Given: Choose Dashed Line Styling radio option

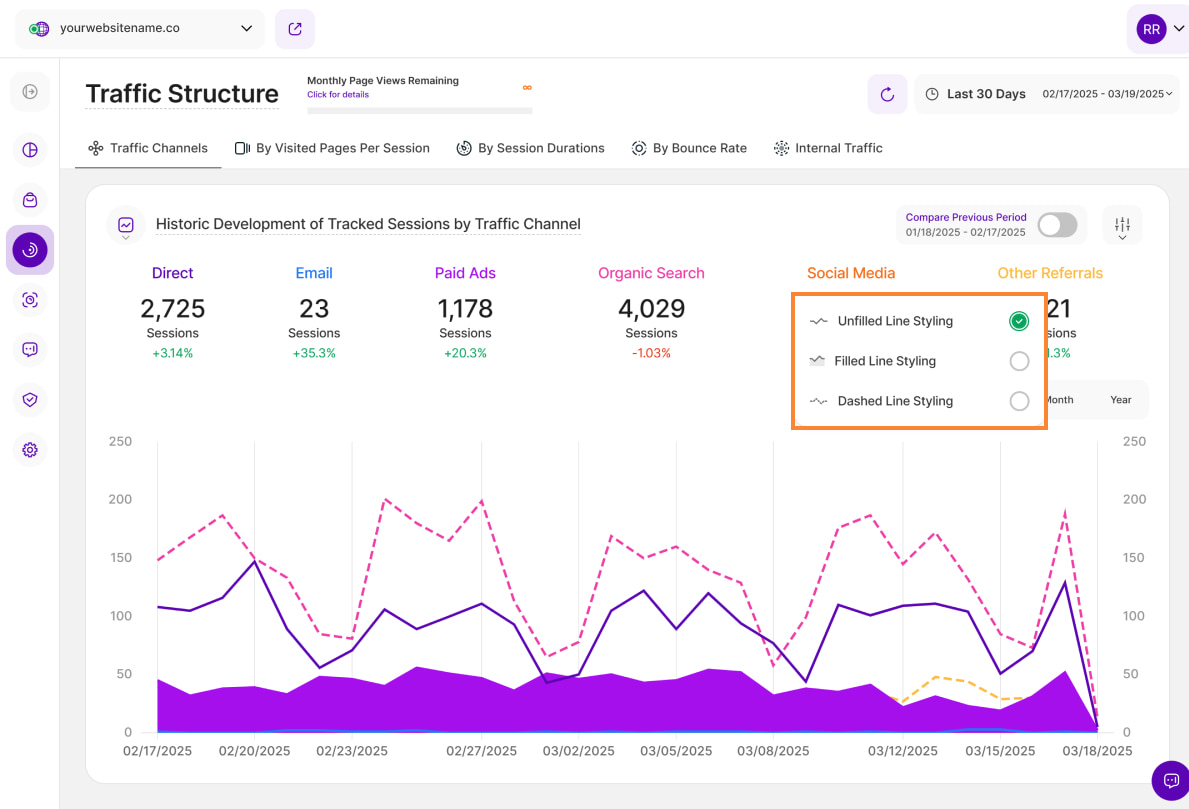Looking at the screenshot, I should pyautogui.click(x=1018, y=401).
